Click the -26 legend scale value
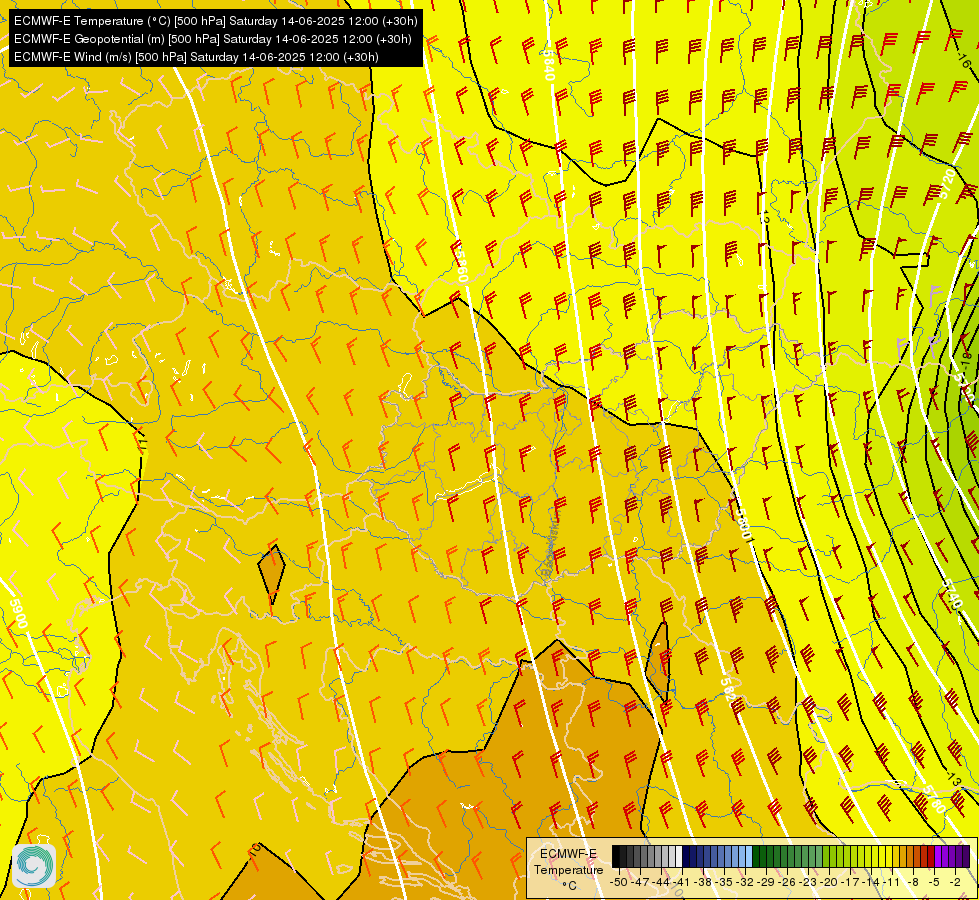The height and width of the screenshot is (900, 979). coord(788,882)
